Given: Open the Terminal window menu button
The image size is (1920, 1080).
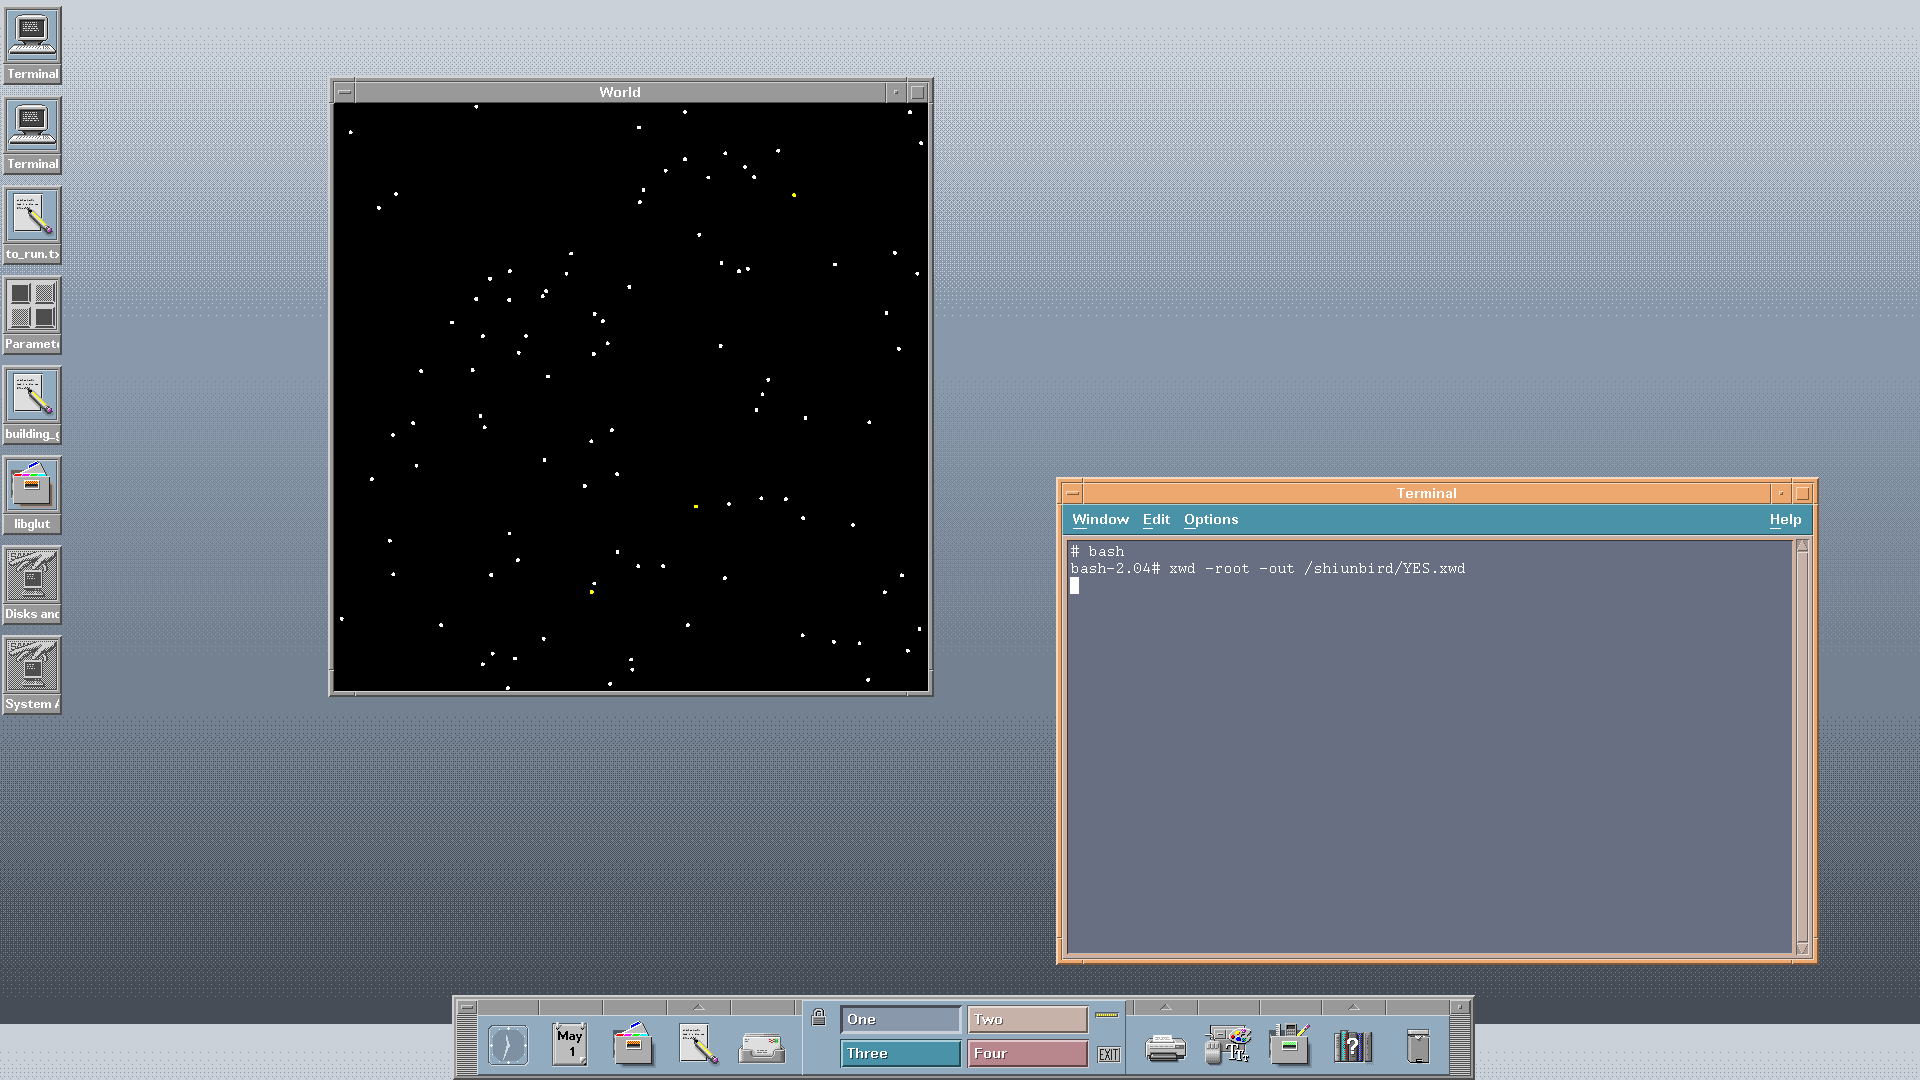Looking at the screenshot, I should (1072, 493).
